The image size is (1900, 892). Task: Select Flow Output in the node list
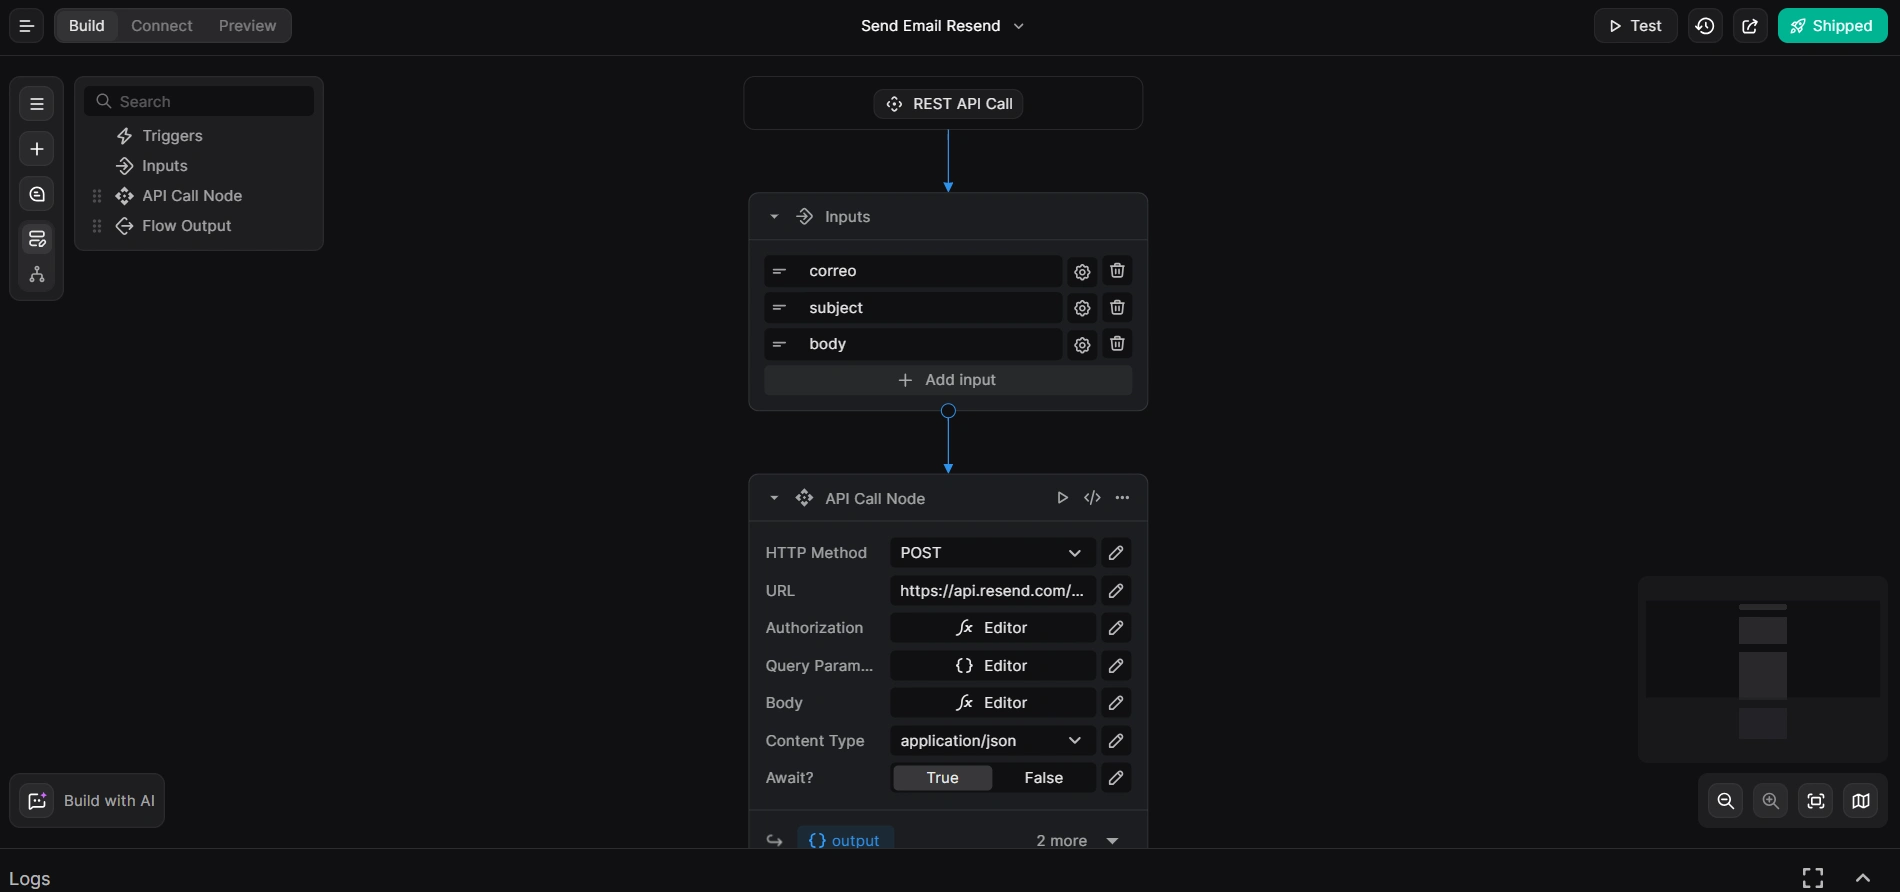point(186,226)
